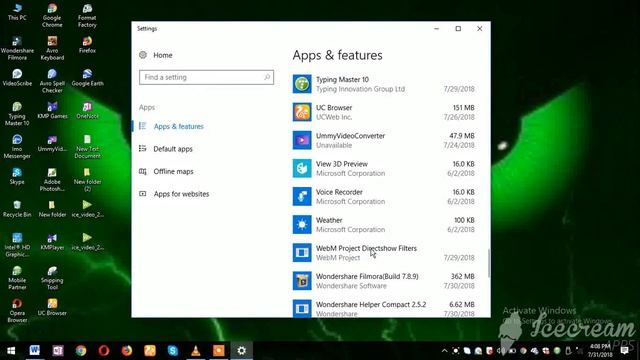Click the UmmyVideoConverter list icon

(x=302, y=140)
